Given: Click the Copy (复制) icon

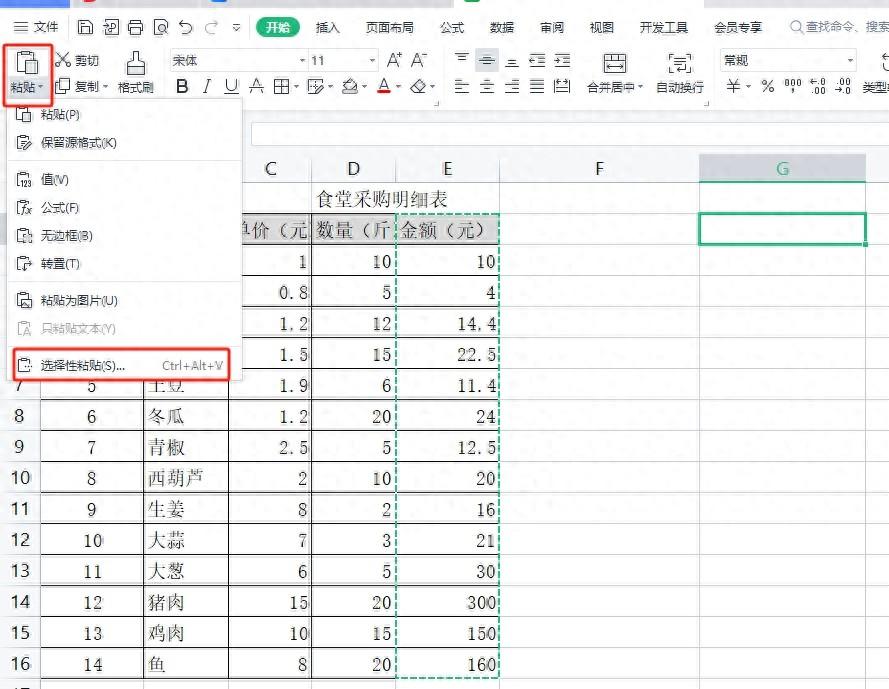Looking at the screenshot, I should 62,86.
